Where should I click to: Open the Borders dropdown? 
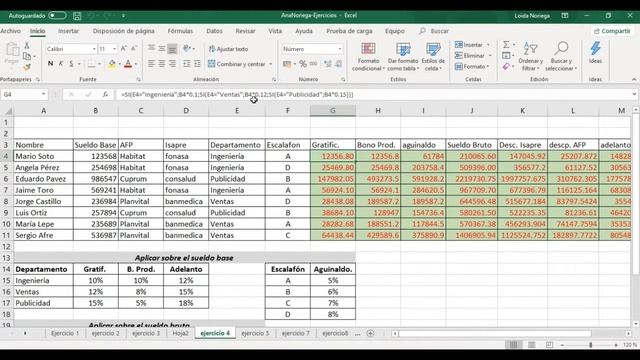99,64
